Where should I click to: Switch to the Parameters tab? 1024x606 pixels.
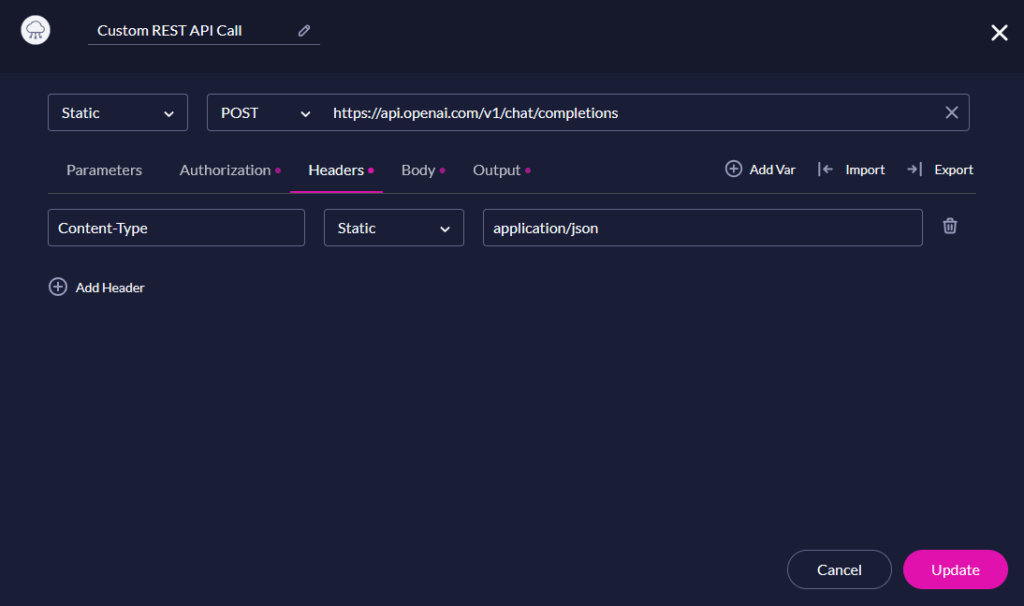104,170
